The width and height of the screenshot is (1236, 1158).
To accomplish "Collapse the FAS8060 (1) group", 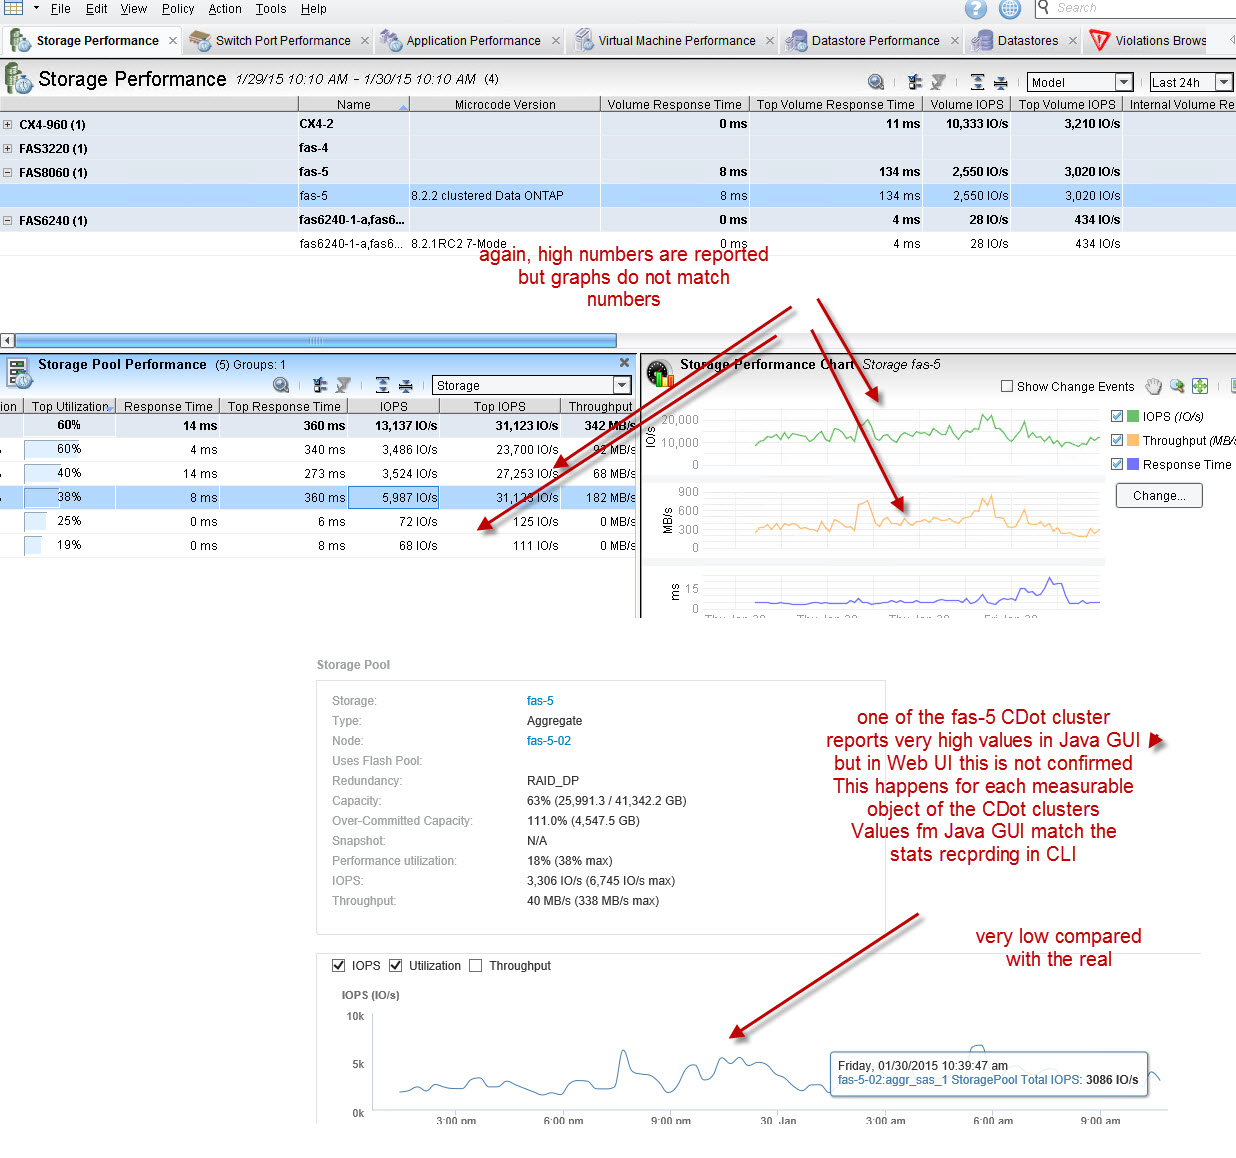I will 8,173.
